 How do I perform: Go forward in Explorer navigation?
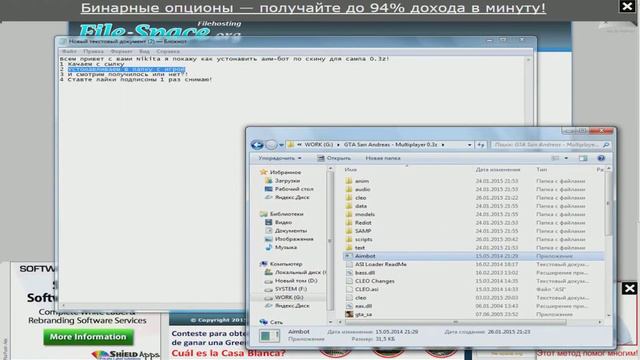pos(271,144)
